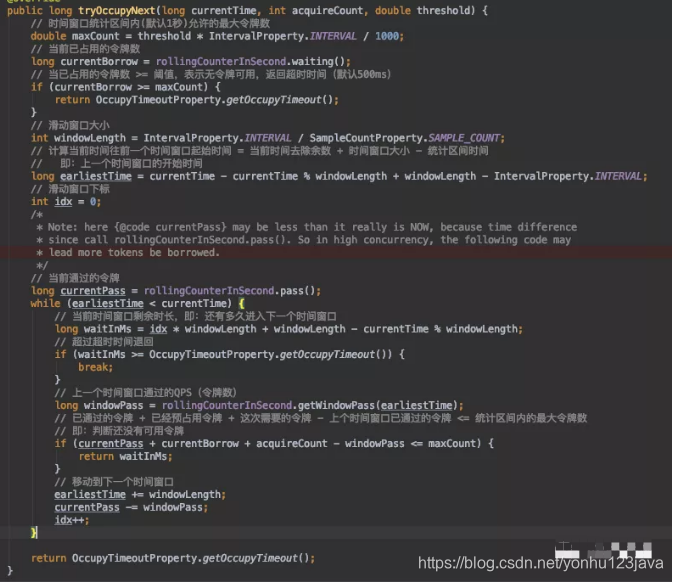674x582 pixels.
Task: Click the getWindowPass method call
Action: (x=336, y=405)
